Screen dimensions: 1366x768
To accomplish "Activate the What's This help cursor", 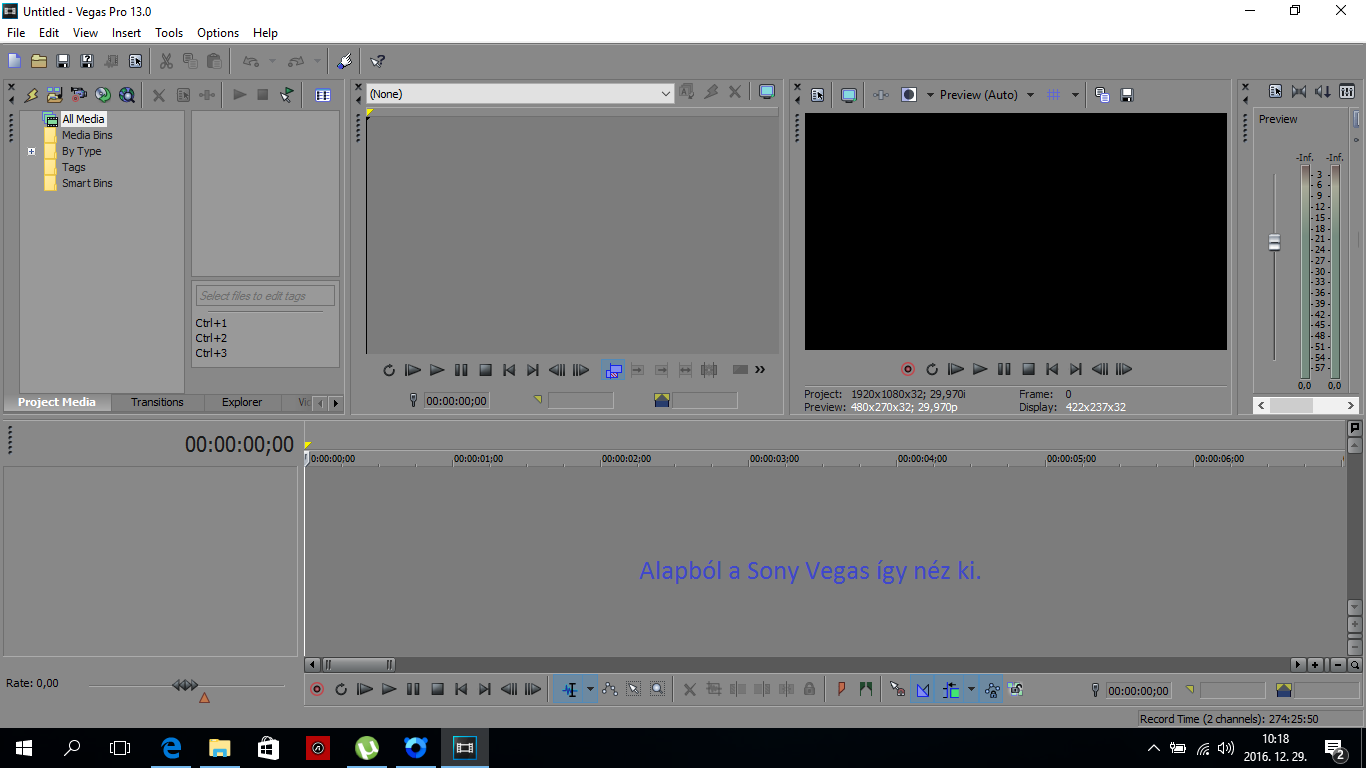I will [377, 61].
